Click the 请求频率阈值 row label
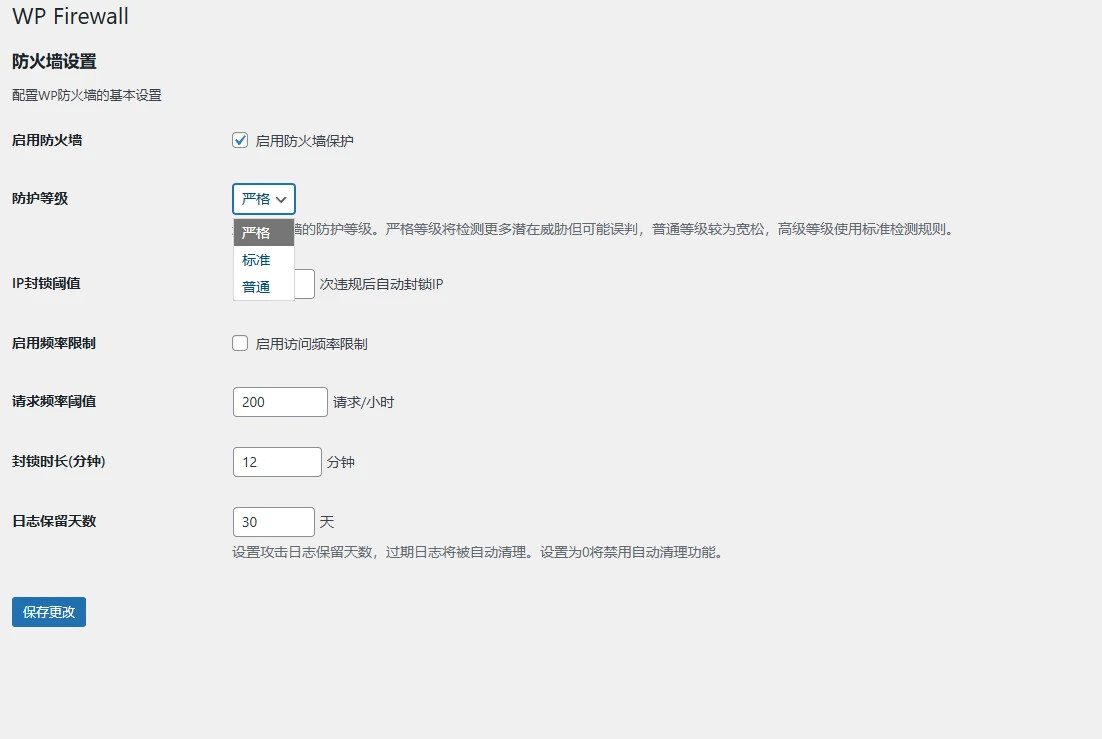The height and width of the screenshot is (739, 1102). (54, 401)
